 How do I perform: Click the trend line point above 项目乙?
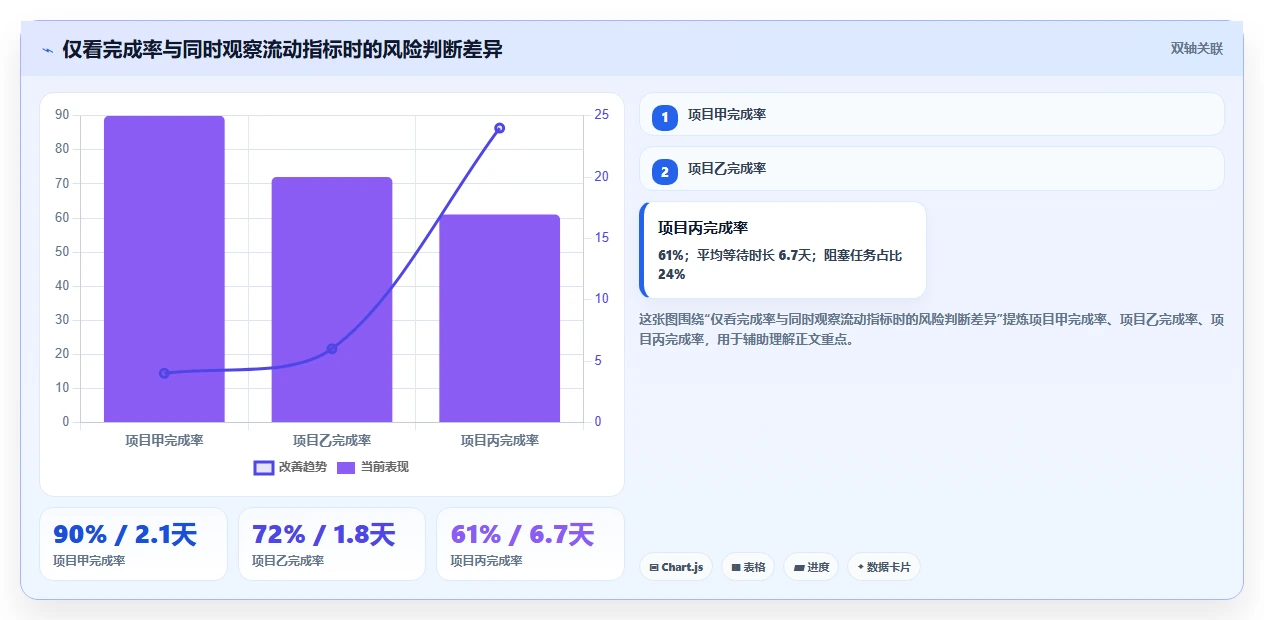332,348
